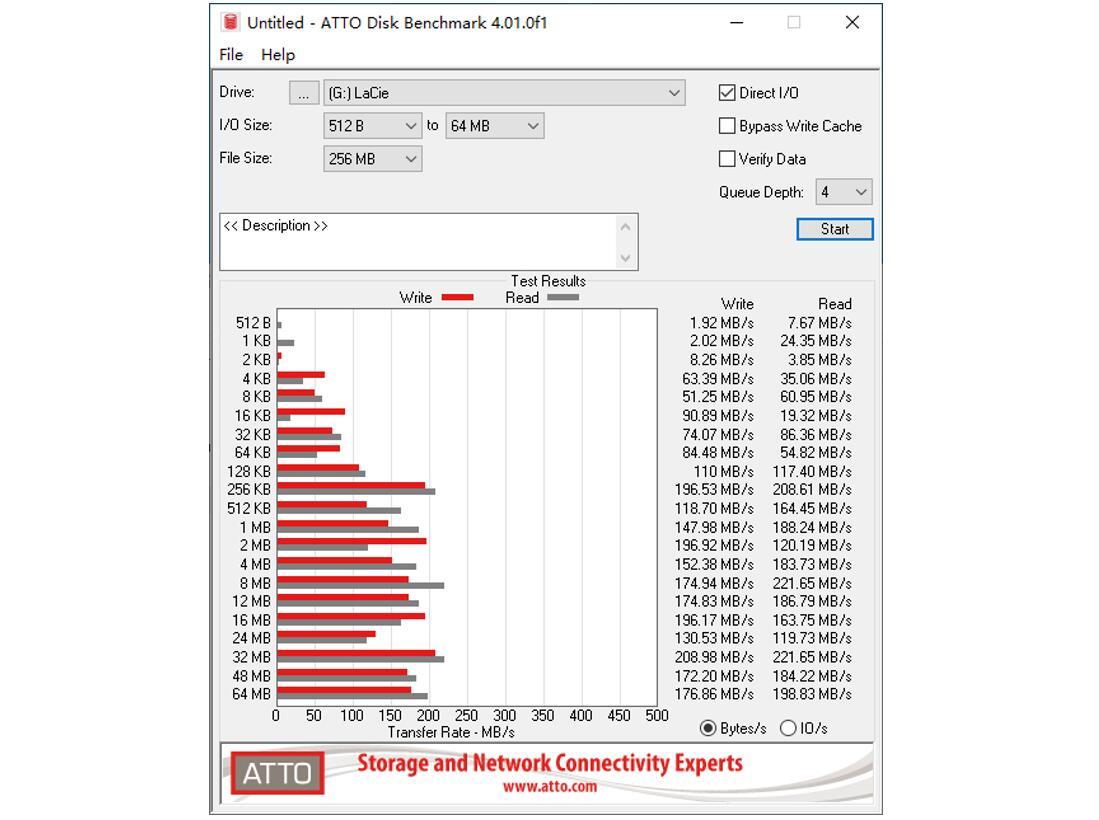Viewport: 1099px width, 820px height.
Task: Click the gray Read legend swatch
Action: (x=563, y=298)
